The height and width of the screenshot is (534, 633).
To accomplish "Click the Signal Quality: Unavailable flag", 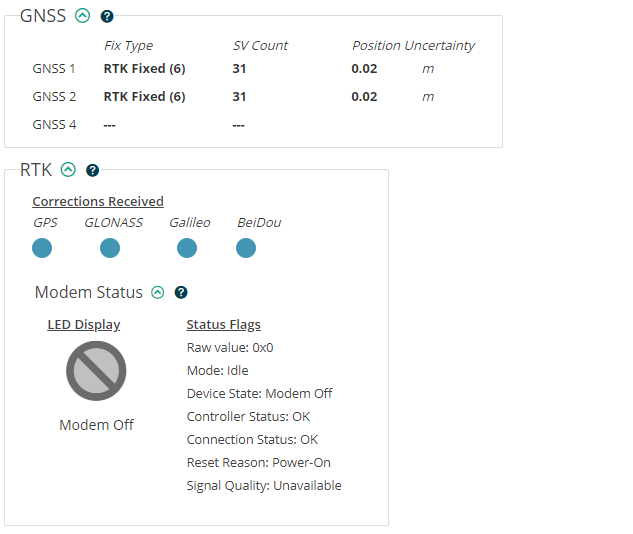I will point(264,486).
